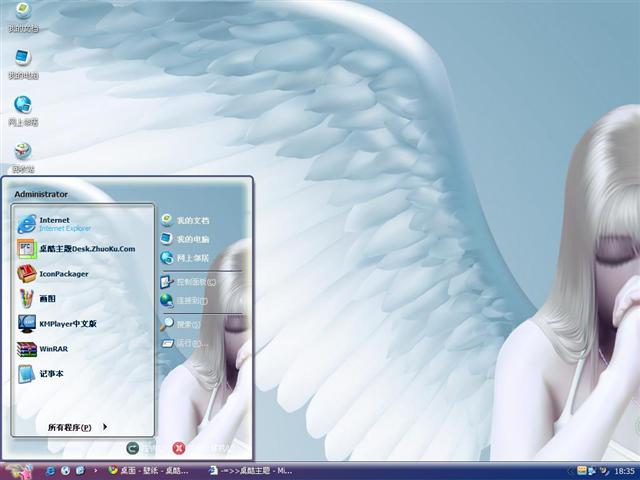Launch 记事本 (Notepad)
640x480 pixels.
51,374
